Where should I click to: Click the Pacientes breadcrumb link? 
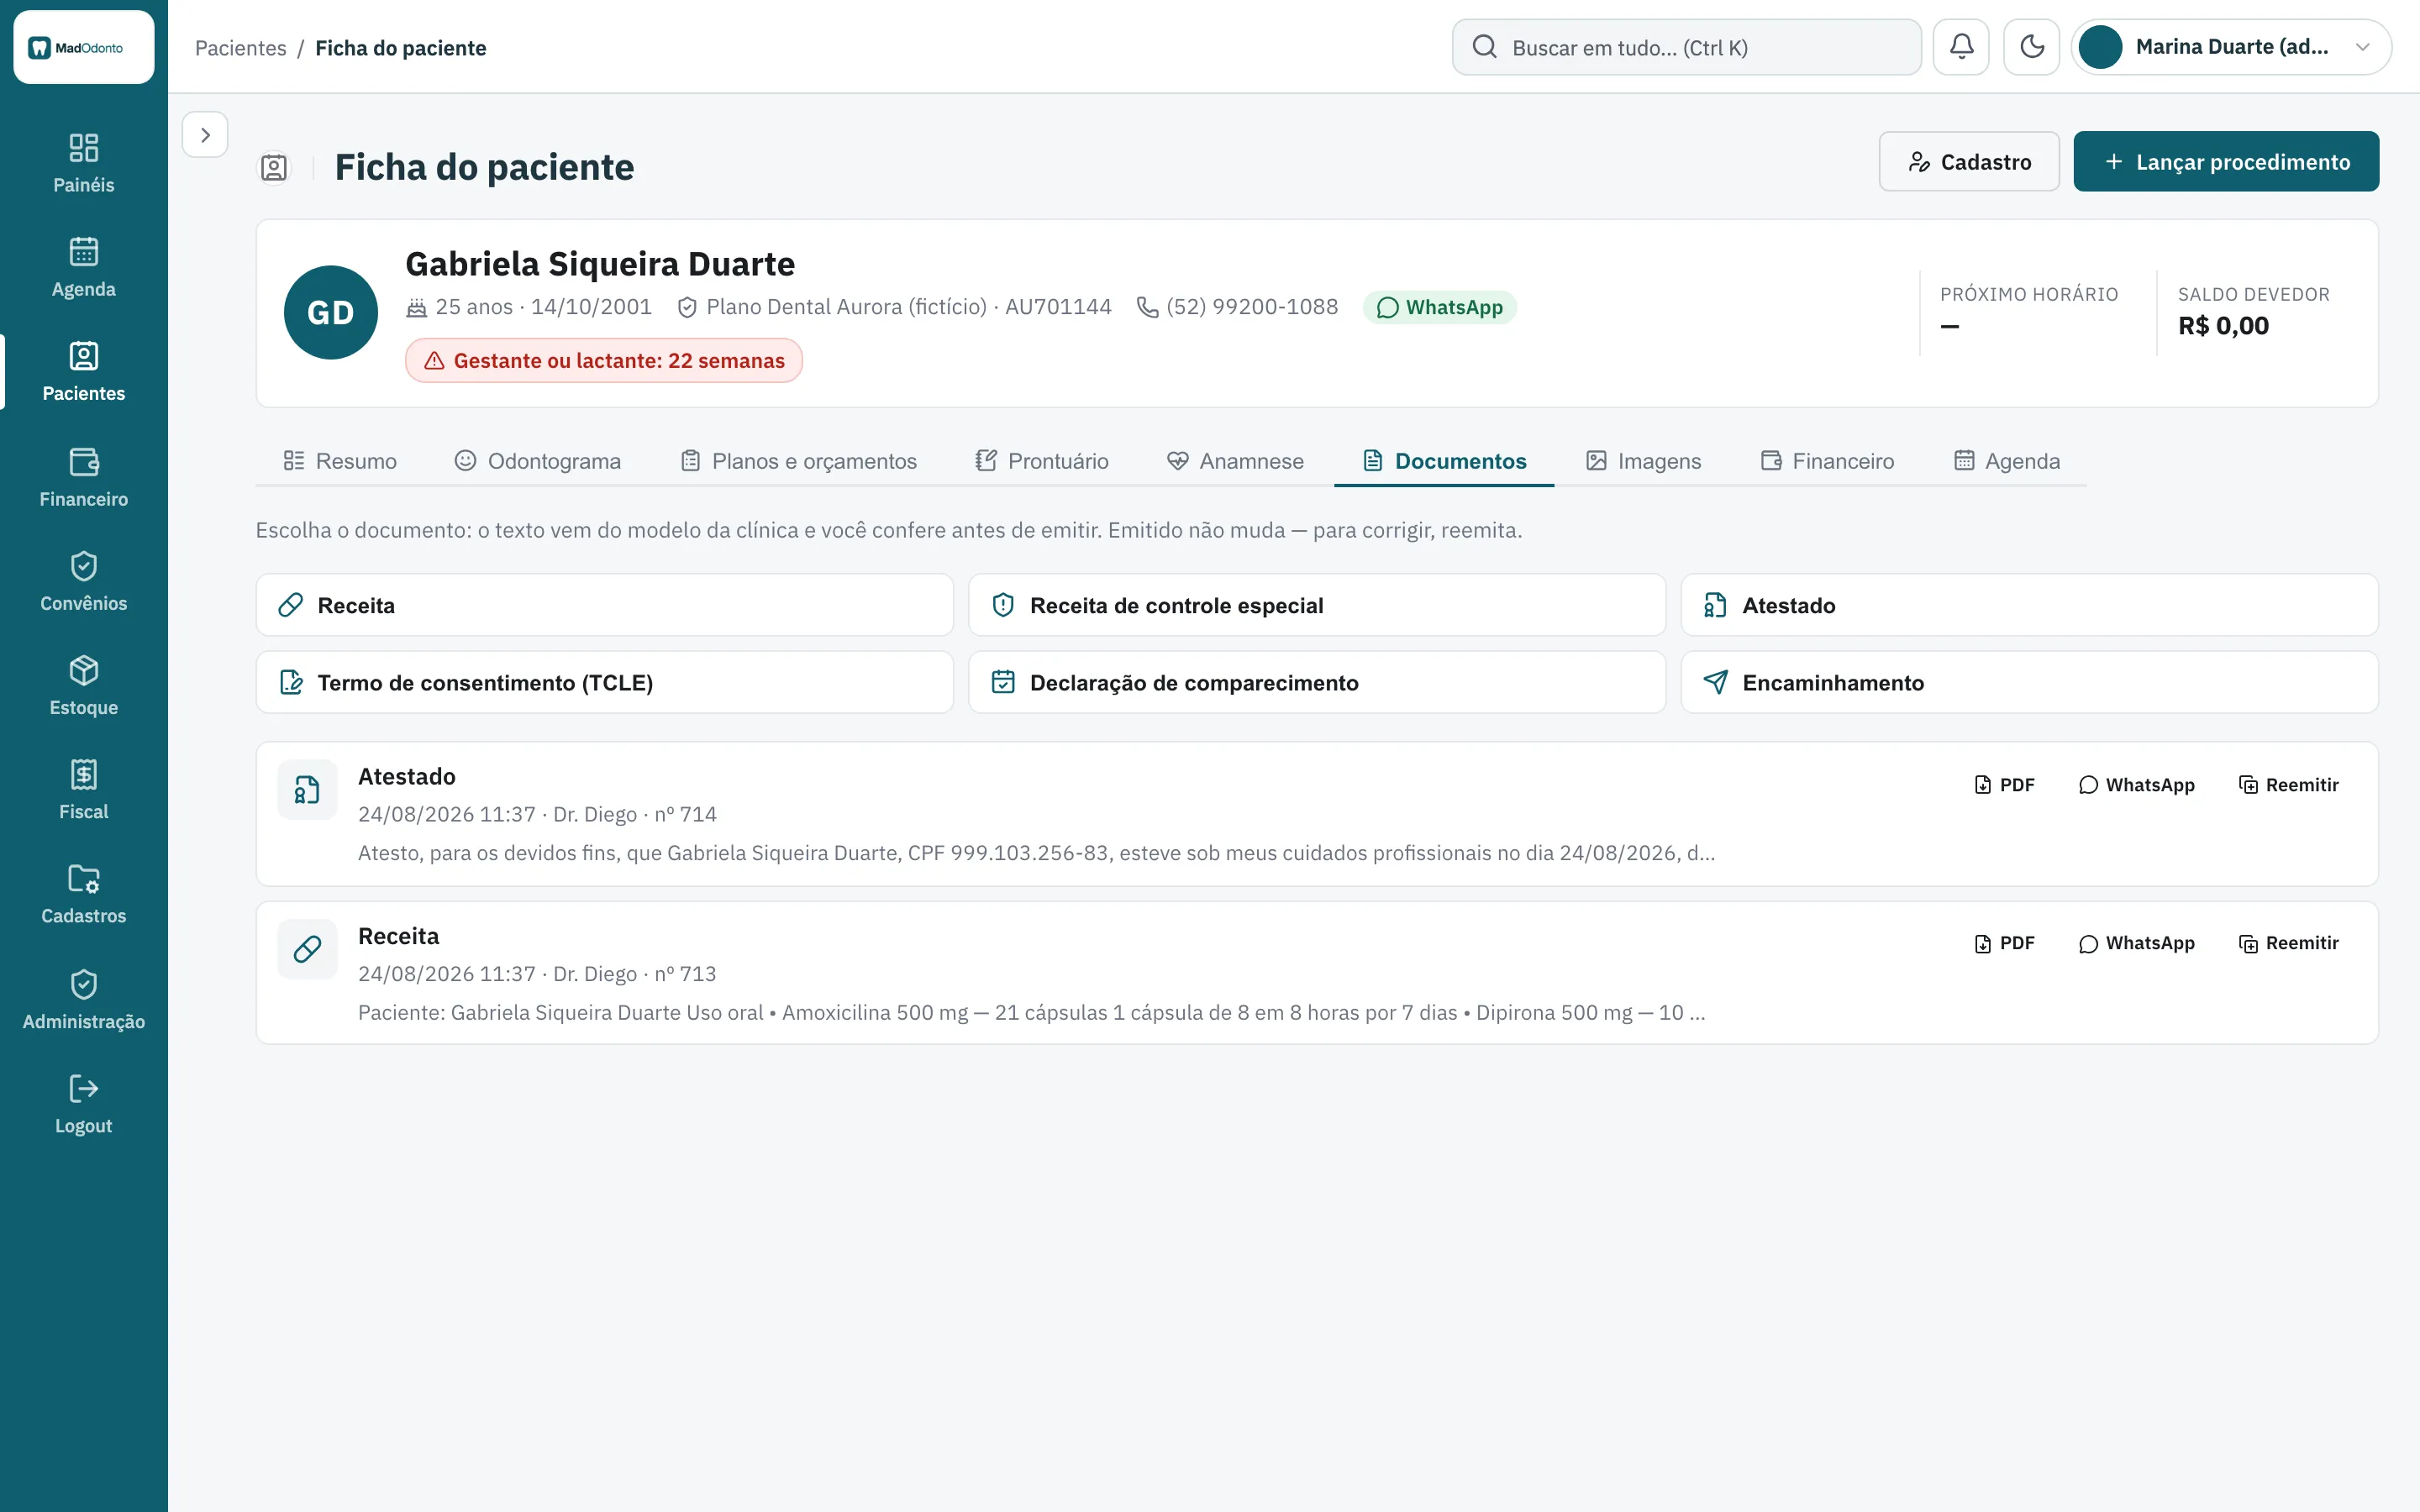pyautogui.click(x=240, y=48)
